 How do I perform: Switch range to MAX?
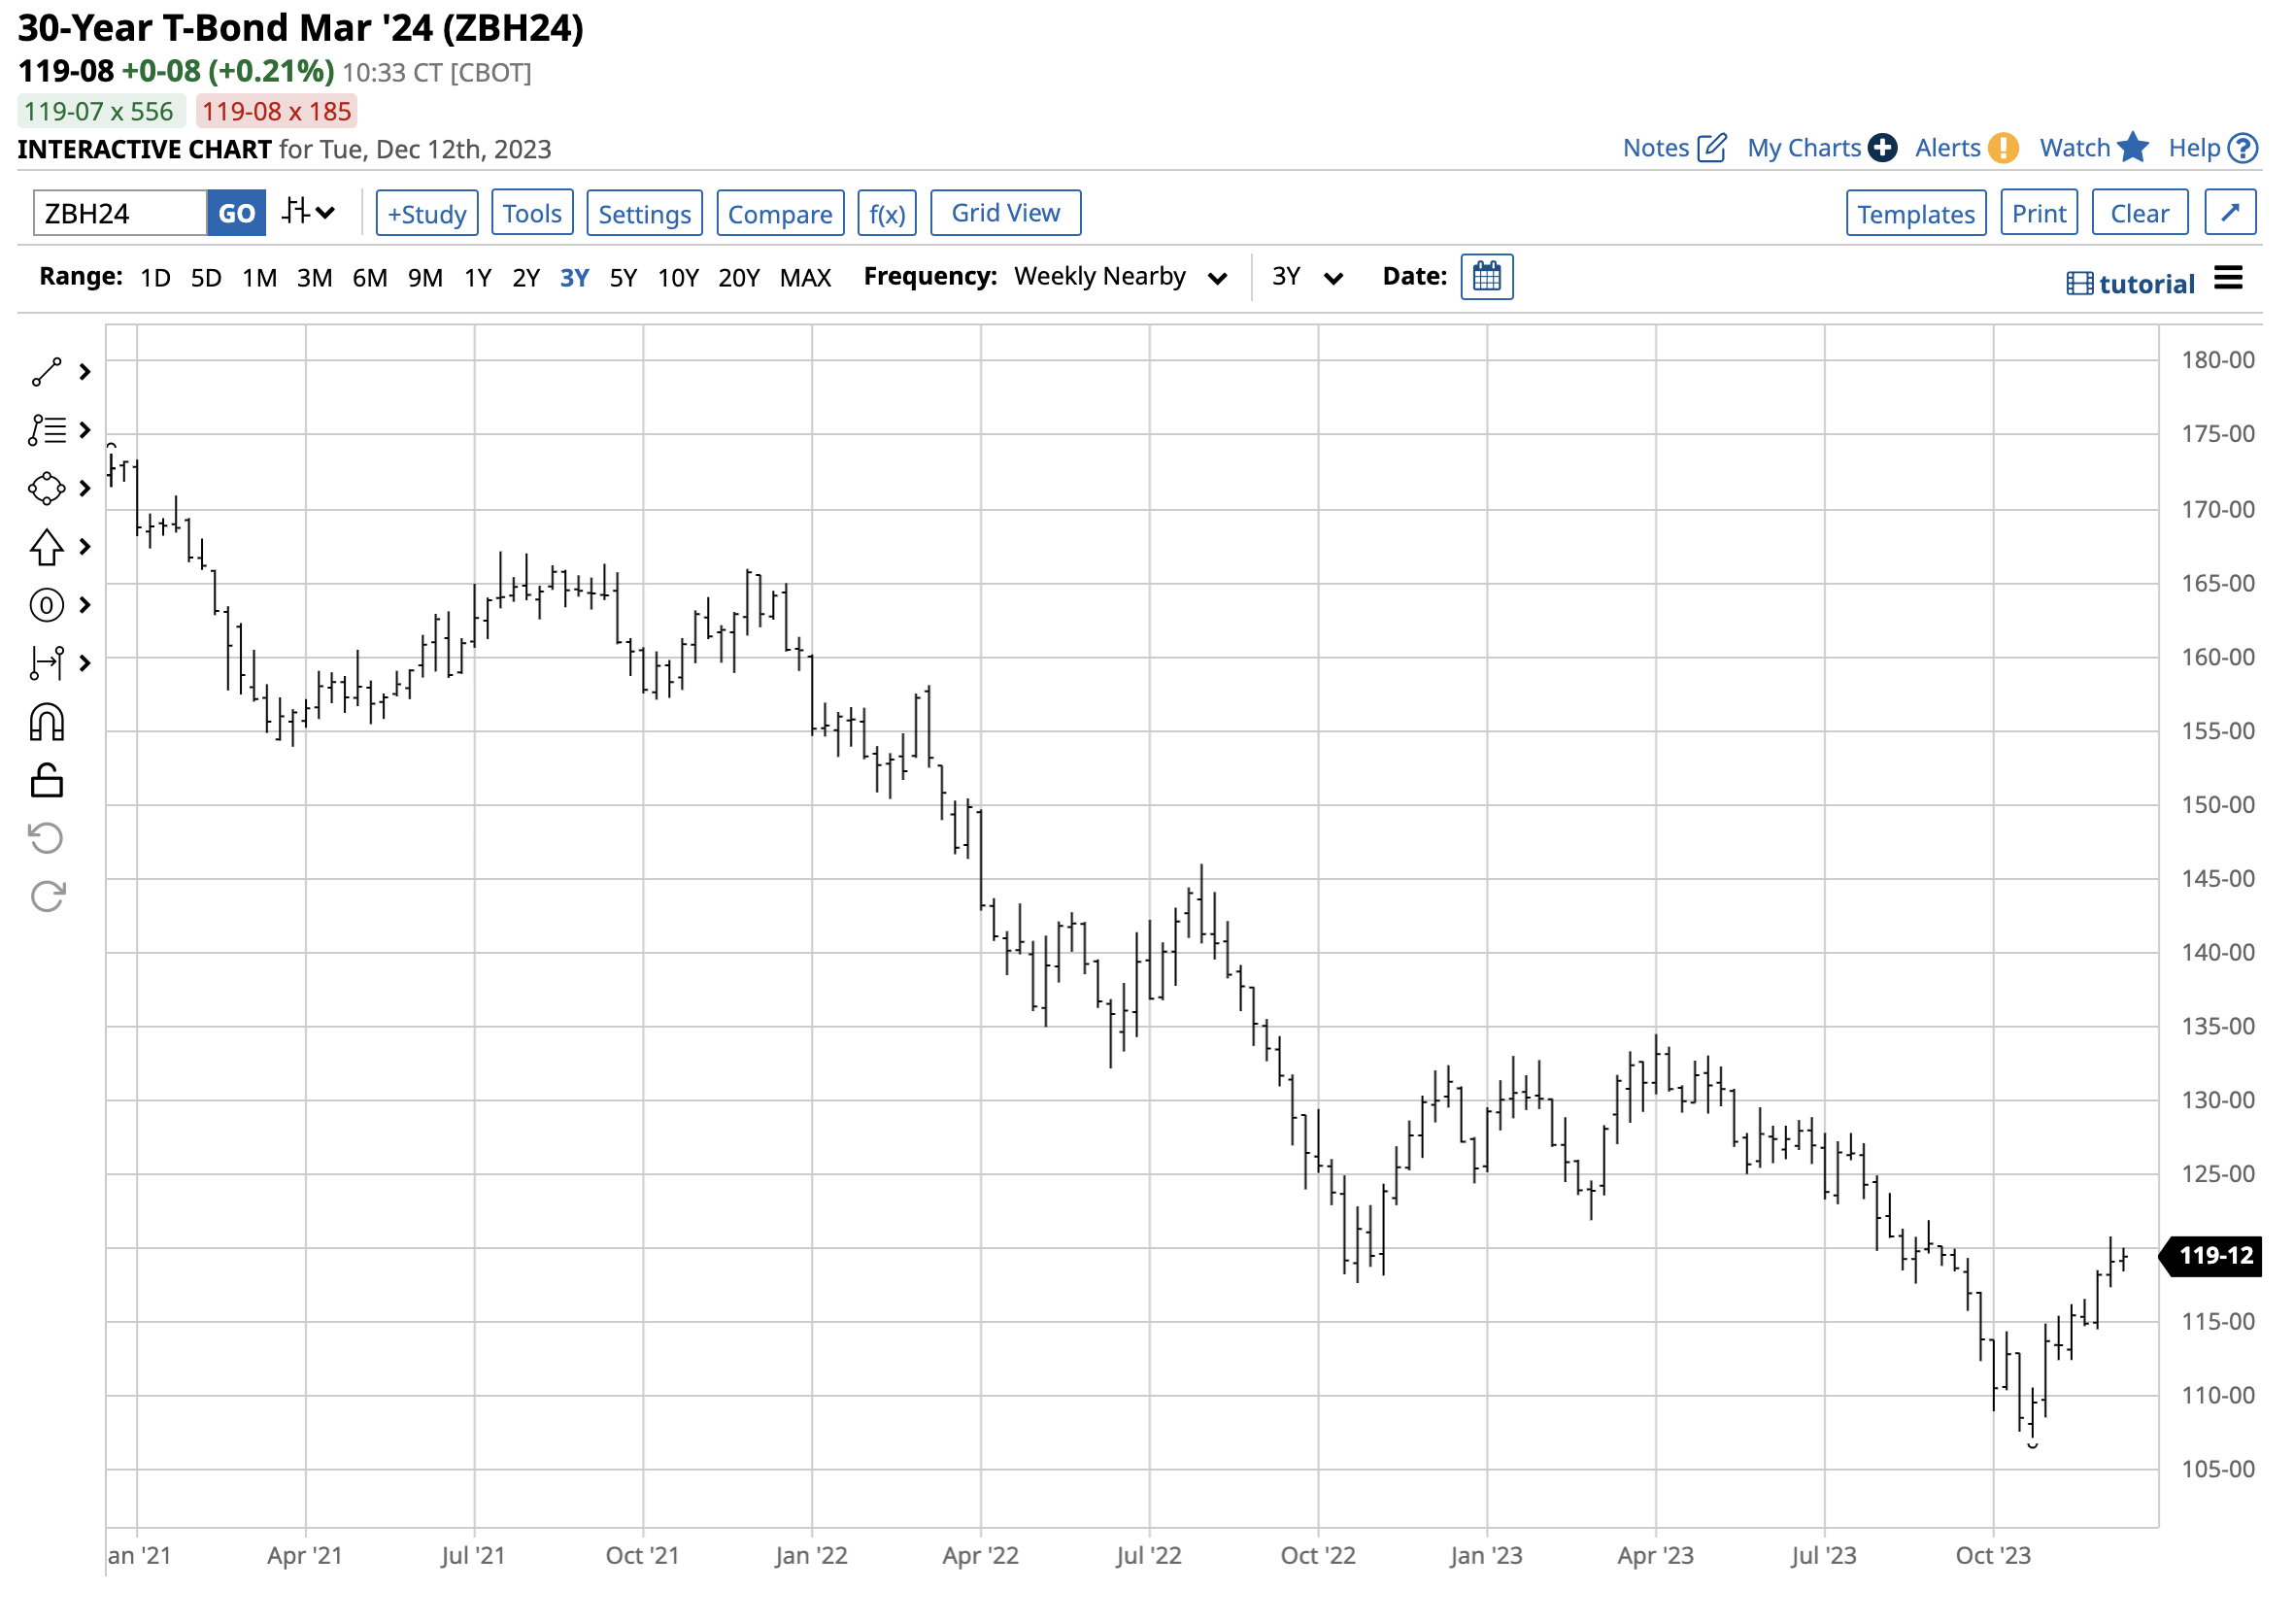(805, 277)
